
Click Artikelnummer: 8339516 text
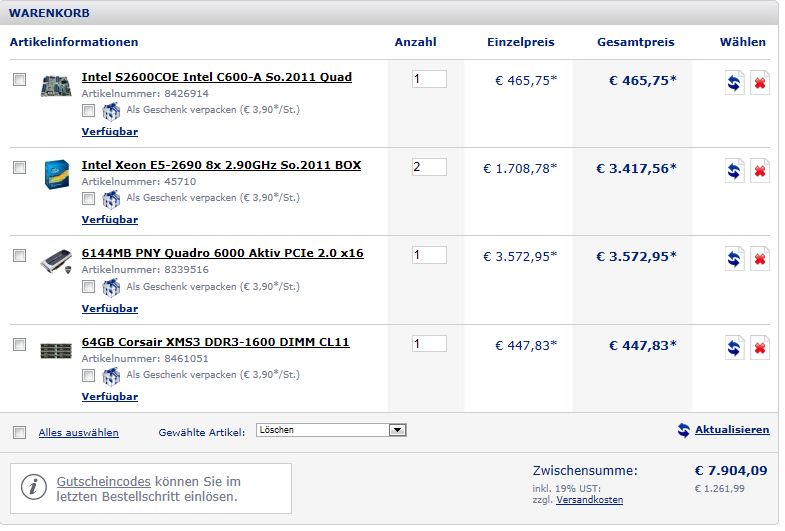(145, 270)
